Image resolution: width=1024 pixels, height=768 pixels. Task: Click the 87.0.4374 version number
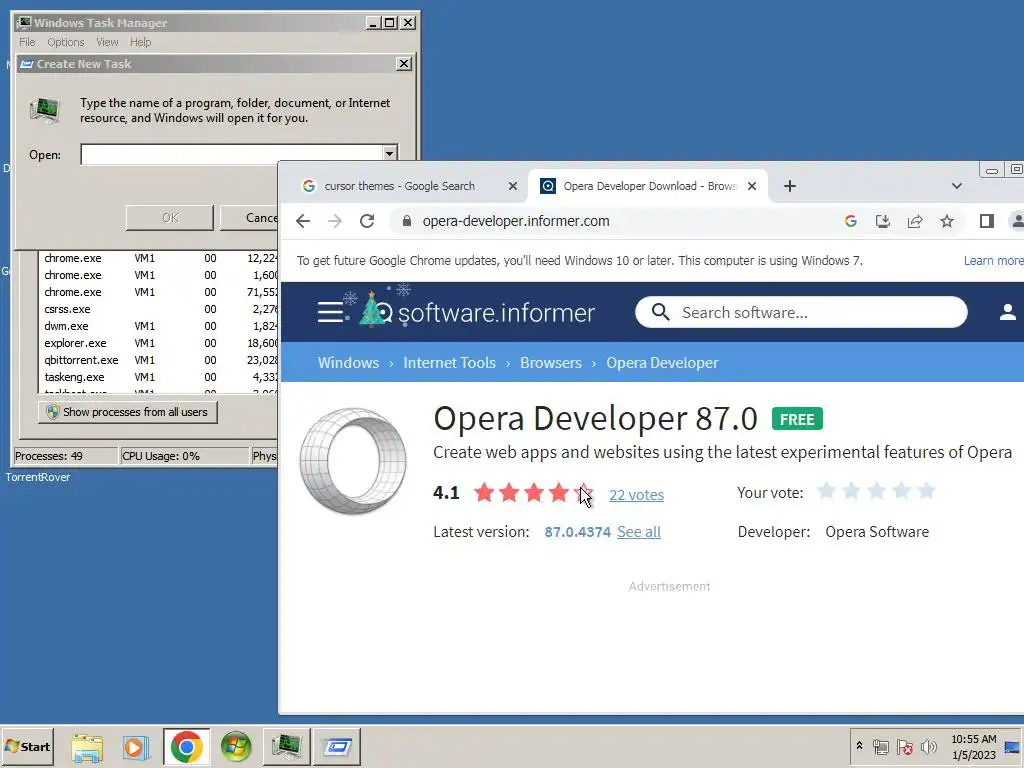(577, 532)
